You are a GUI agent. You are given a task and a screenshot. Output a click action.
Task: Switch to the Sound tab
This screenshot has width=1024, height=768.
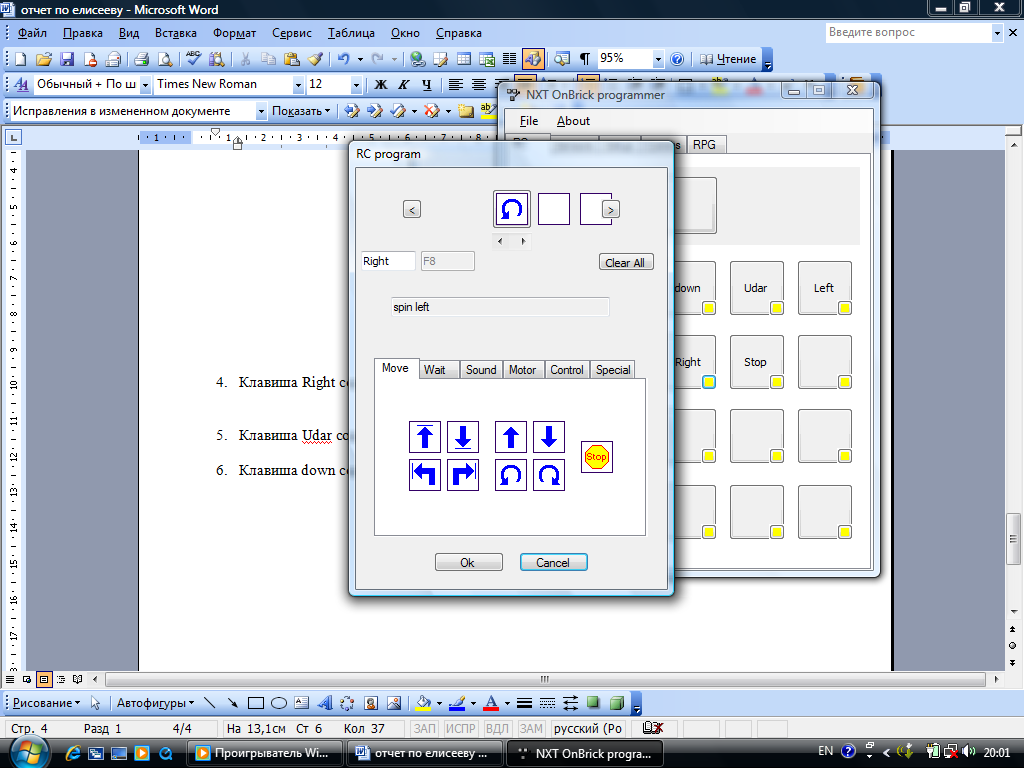coord(481,370)
